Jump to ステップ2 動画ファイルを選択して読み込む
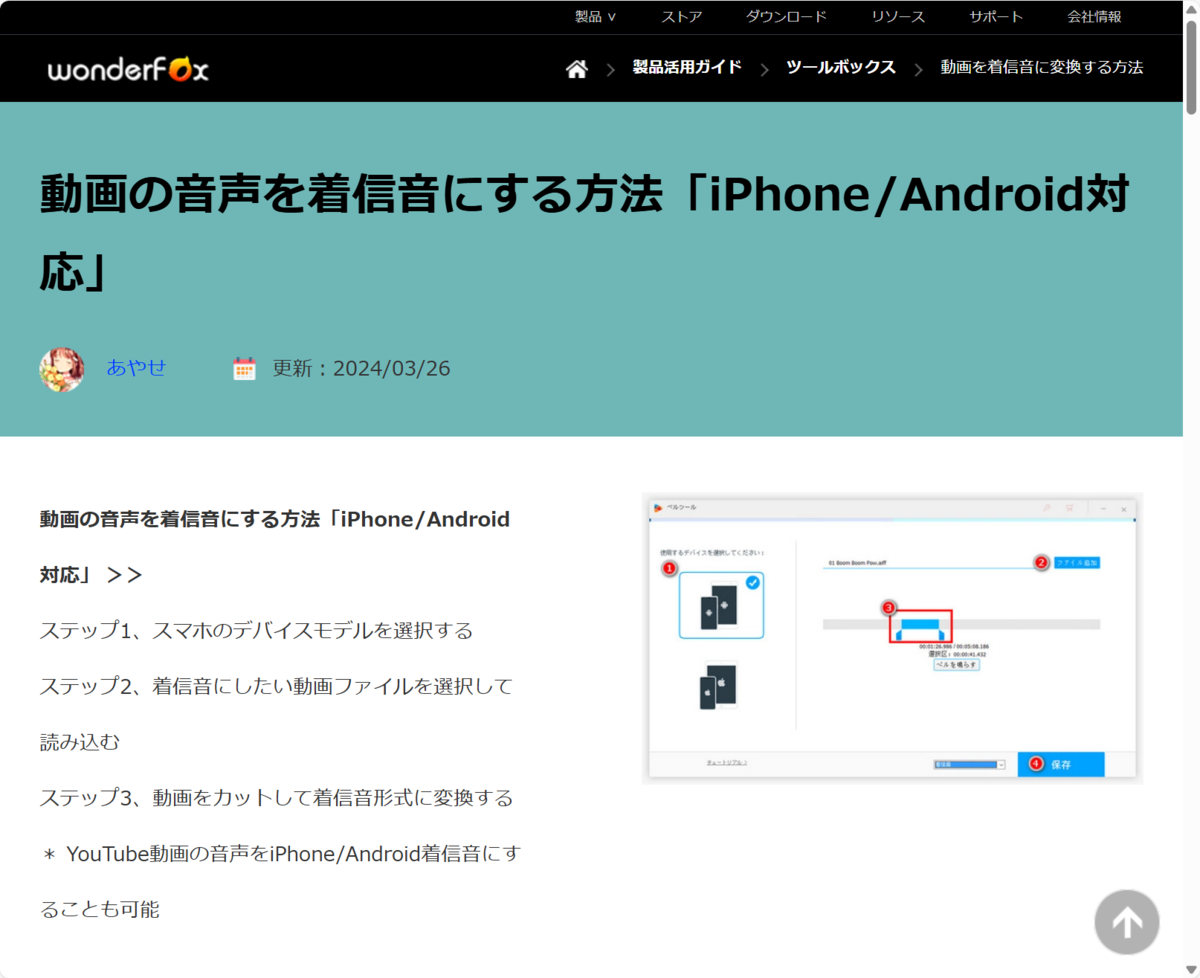The image size is (1200, 978). 276,714
